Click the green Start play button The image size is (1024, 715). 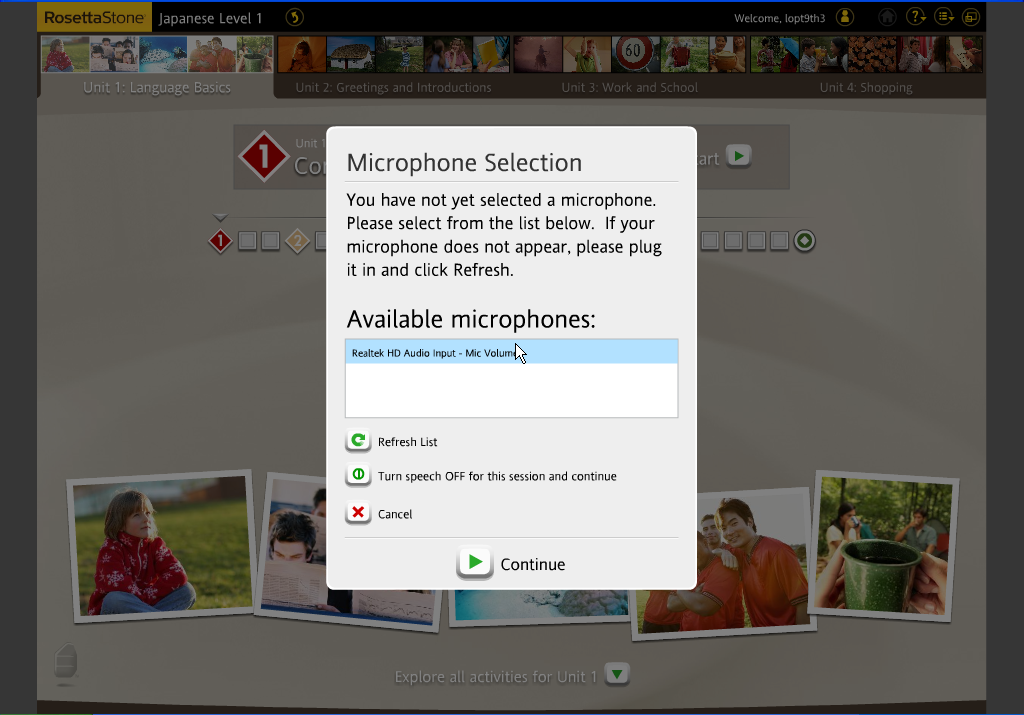738,156
